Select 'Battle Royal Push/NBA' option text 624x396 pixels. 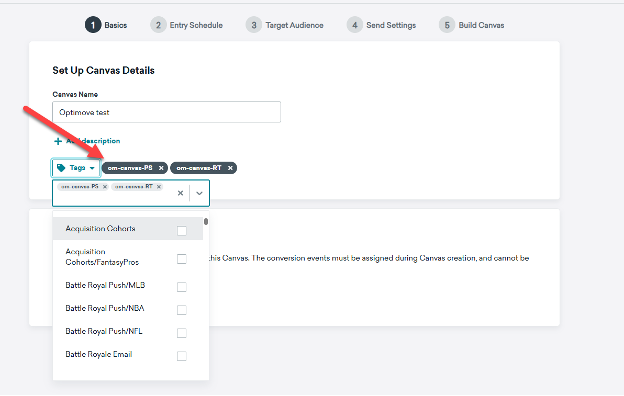[x=105, y=308]
